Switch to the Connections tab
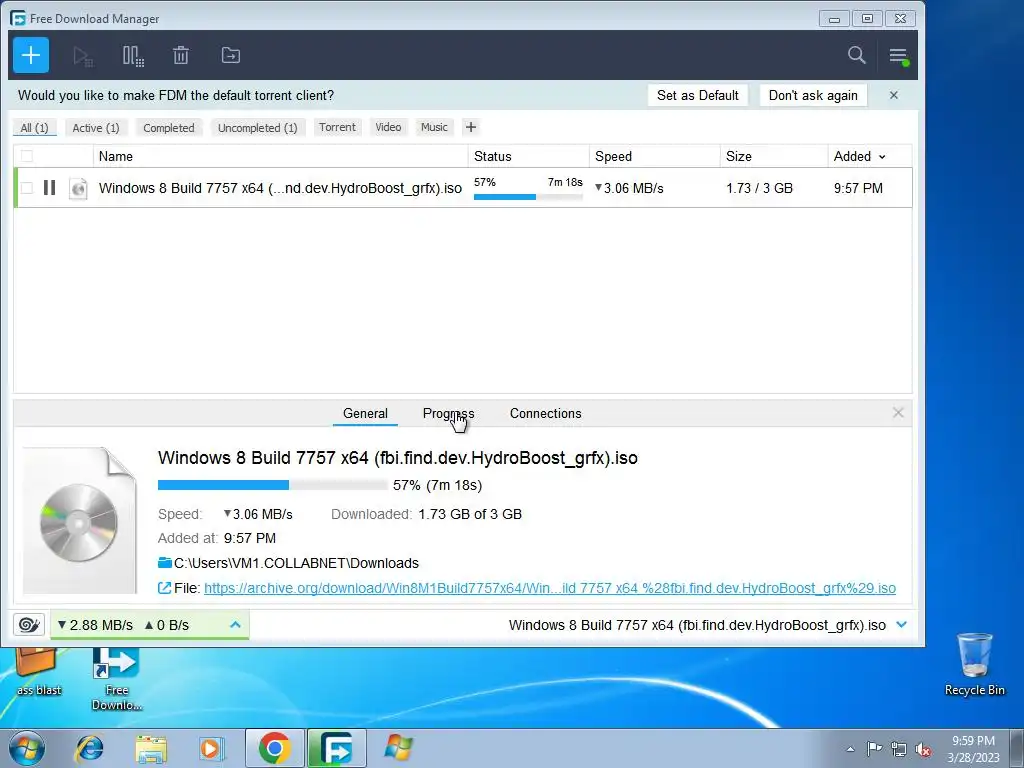 click(x=545, y=413)
